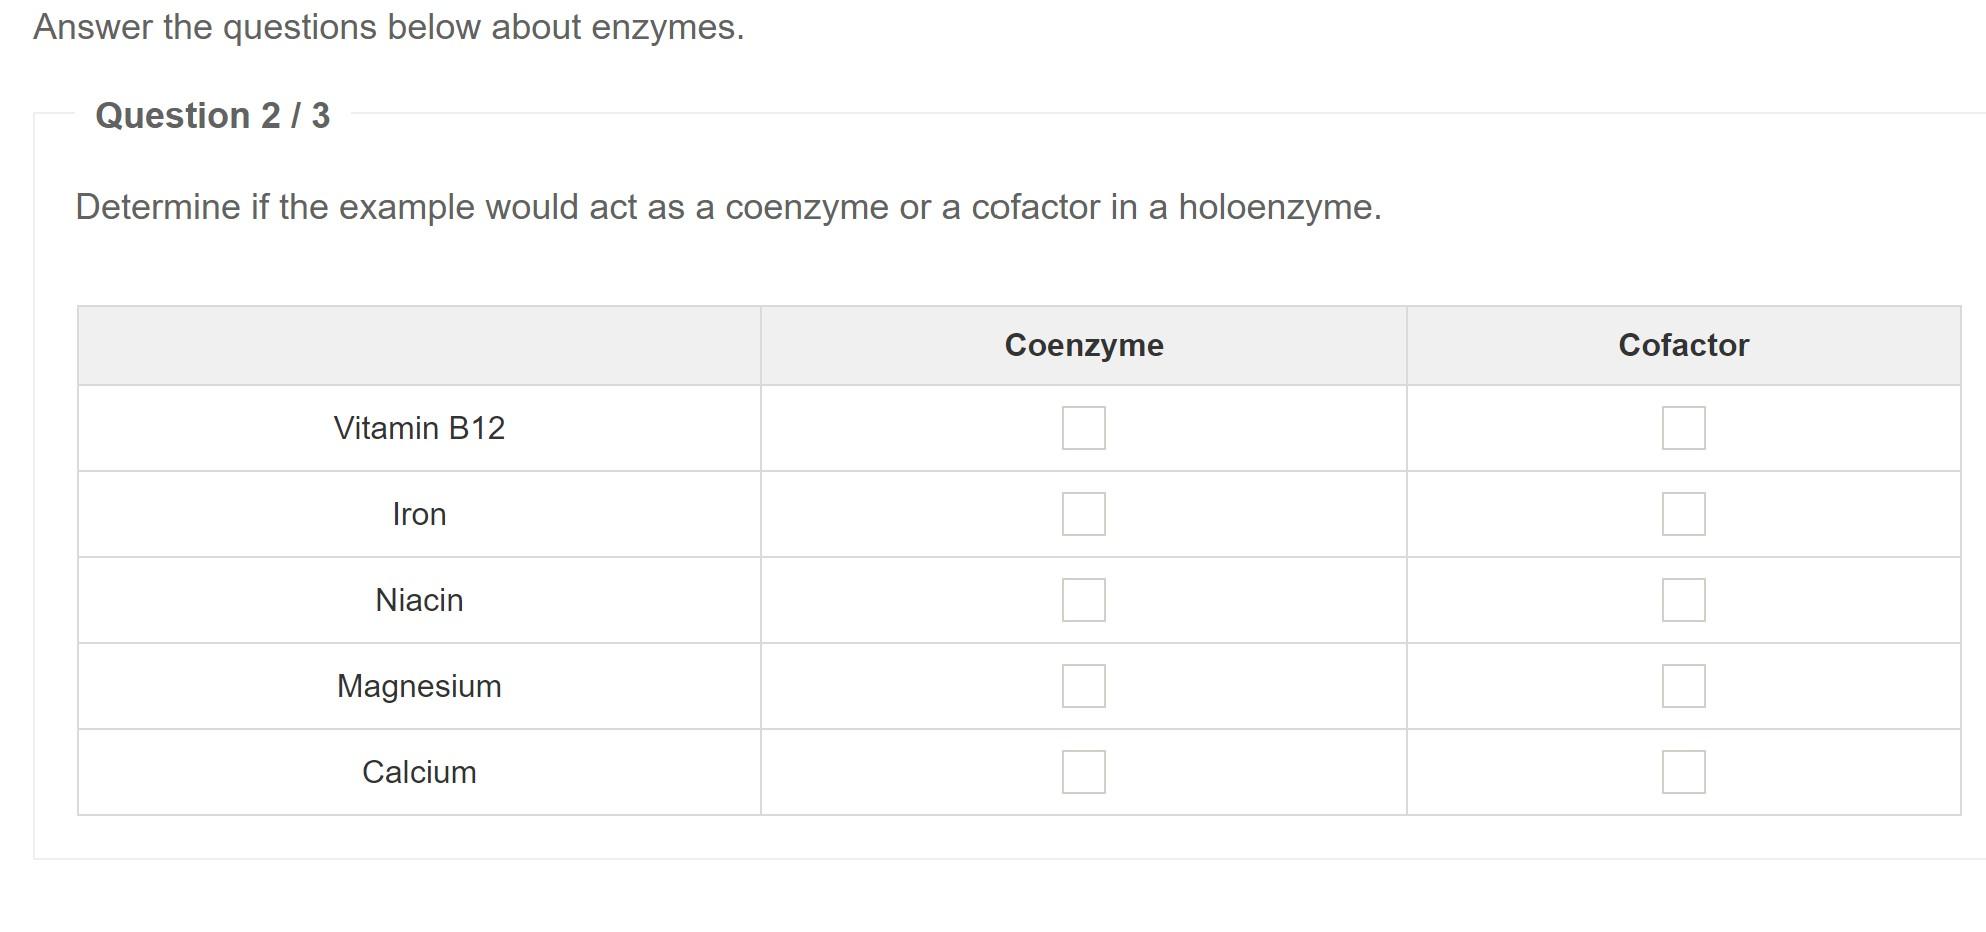Click the Niacin row label
Screen dimensions: 1986x932
(419, 600)
